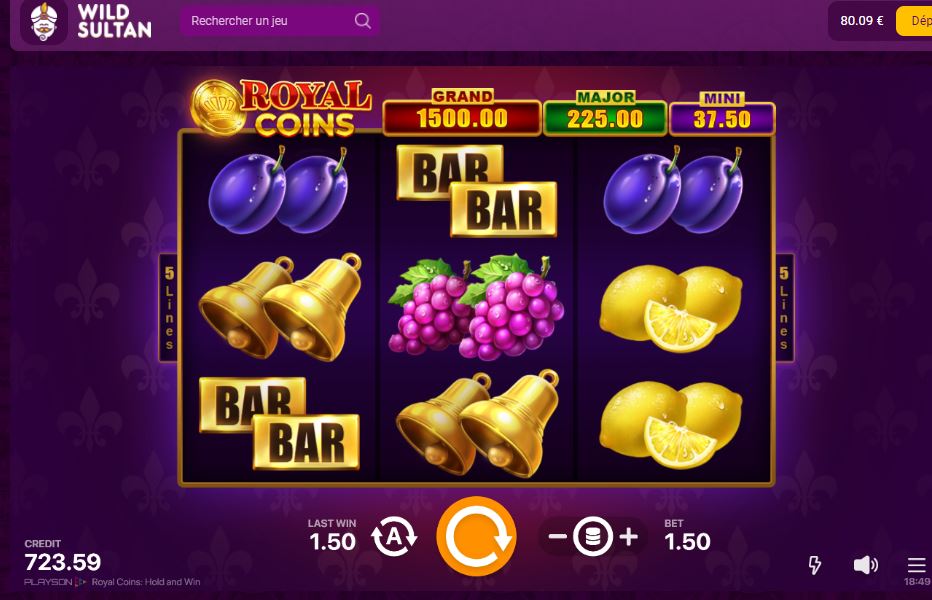Open bet settings via the coin stack icon
Viewport: 932px width, 600px height.
593,536
